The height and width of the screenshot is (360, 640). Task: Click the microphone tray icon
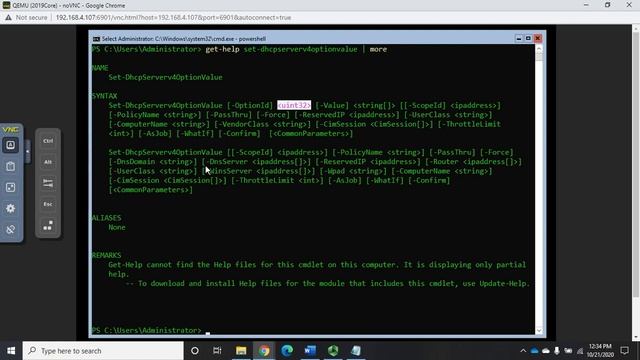click(x=557, y=351)
